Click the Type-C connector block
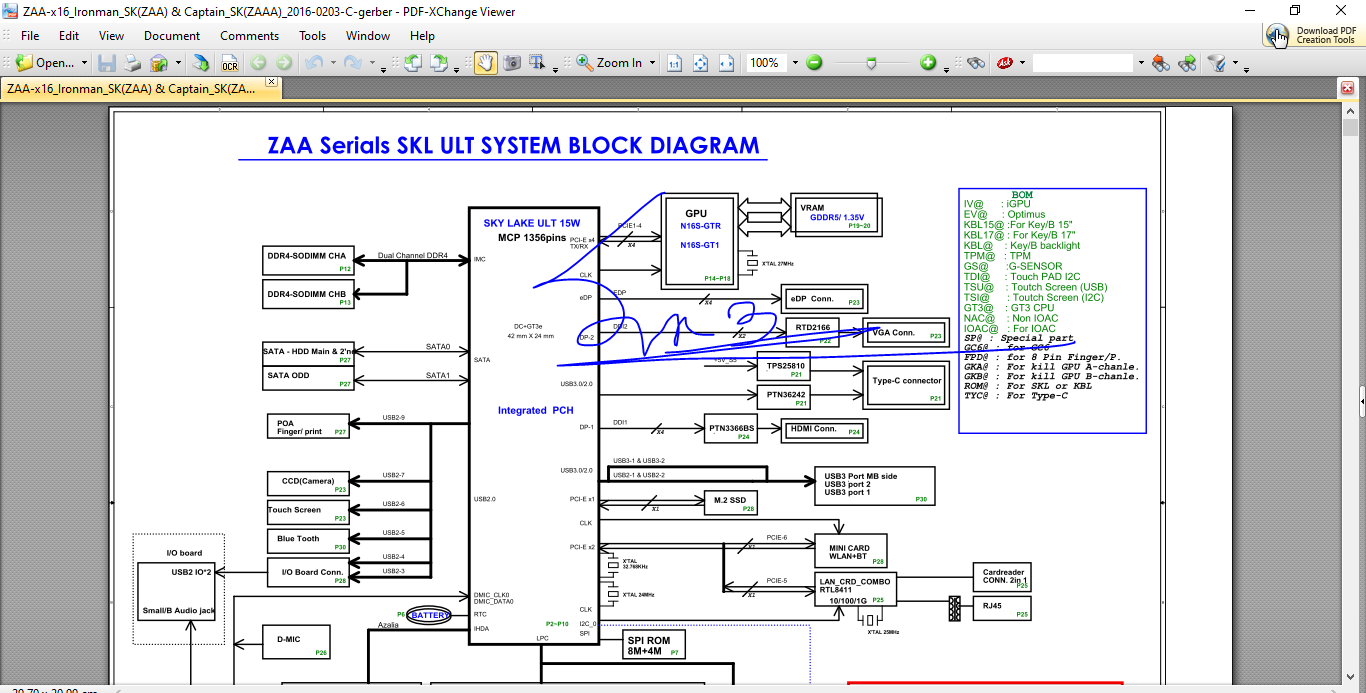This screenshot has height=693, width=1366. [906, 387]
